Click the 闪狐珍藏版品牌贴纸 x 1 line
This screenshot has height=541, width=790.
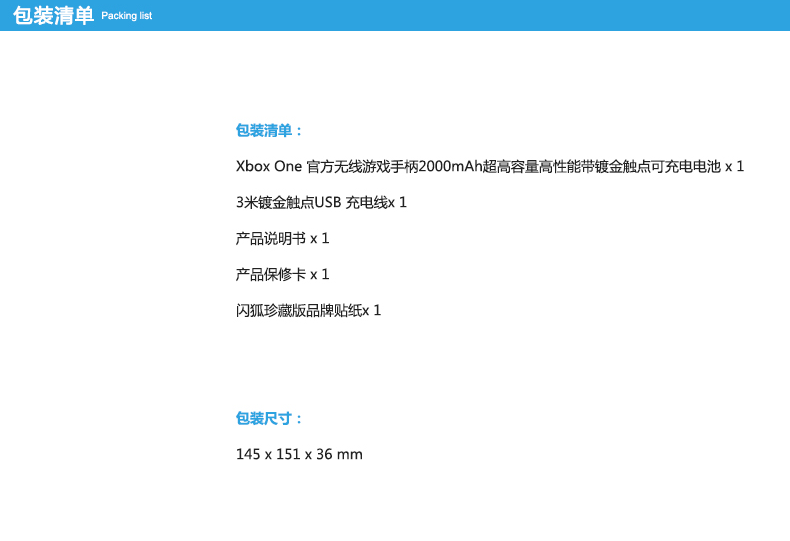click(308, 310)
